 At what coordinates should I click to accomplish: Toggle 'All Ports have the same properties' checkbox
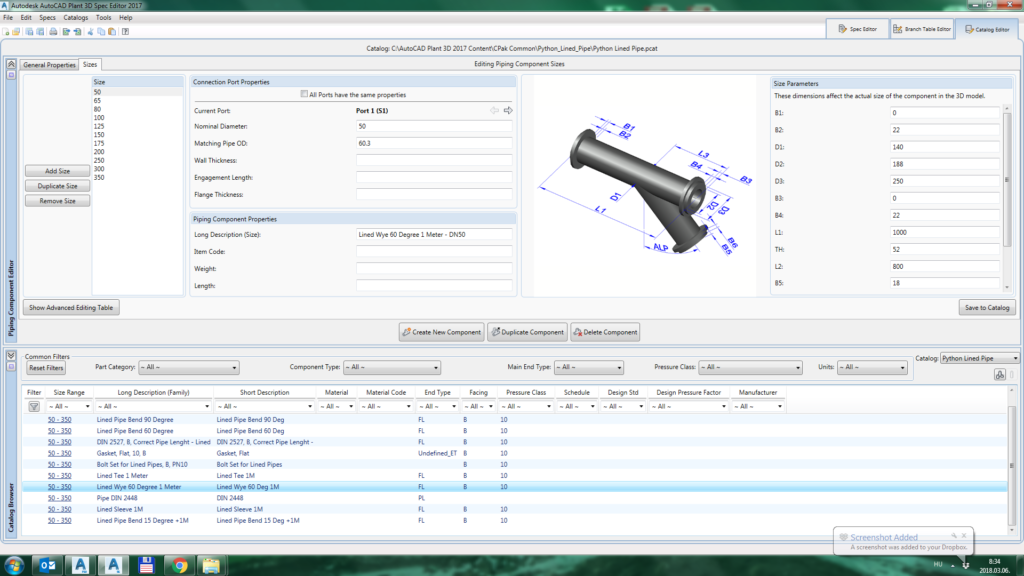pos(304,94)
